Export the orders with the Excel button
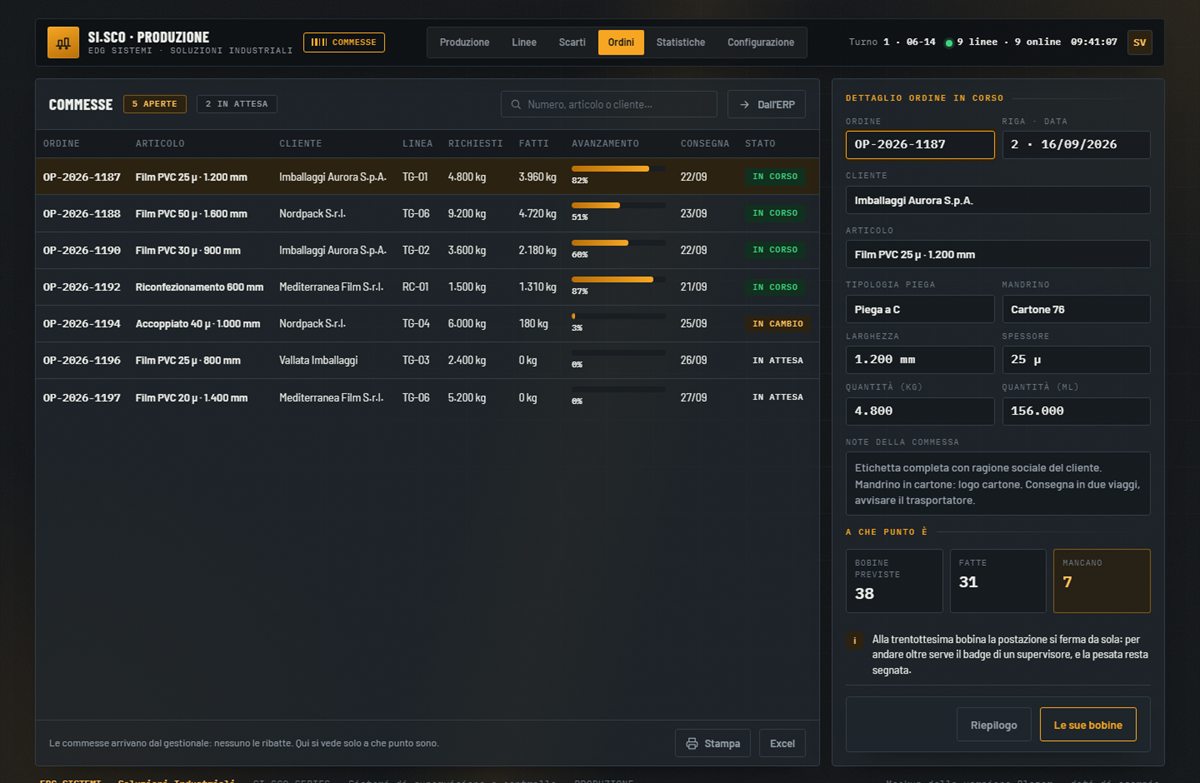The height and width of the screenshot is (783, 1200). pos(782,743)
